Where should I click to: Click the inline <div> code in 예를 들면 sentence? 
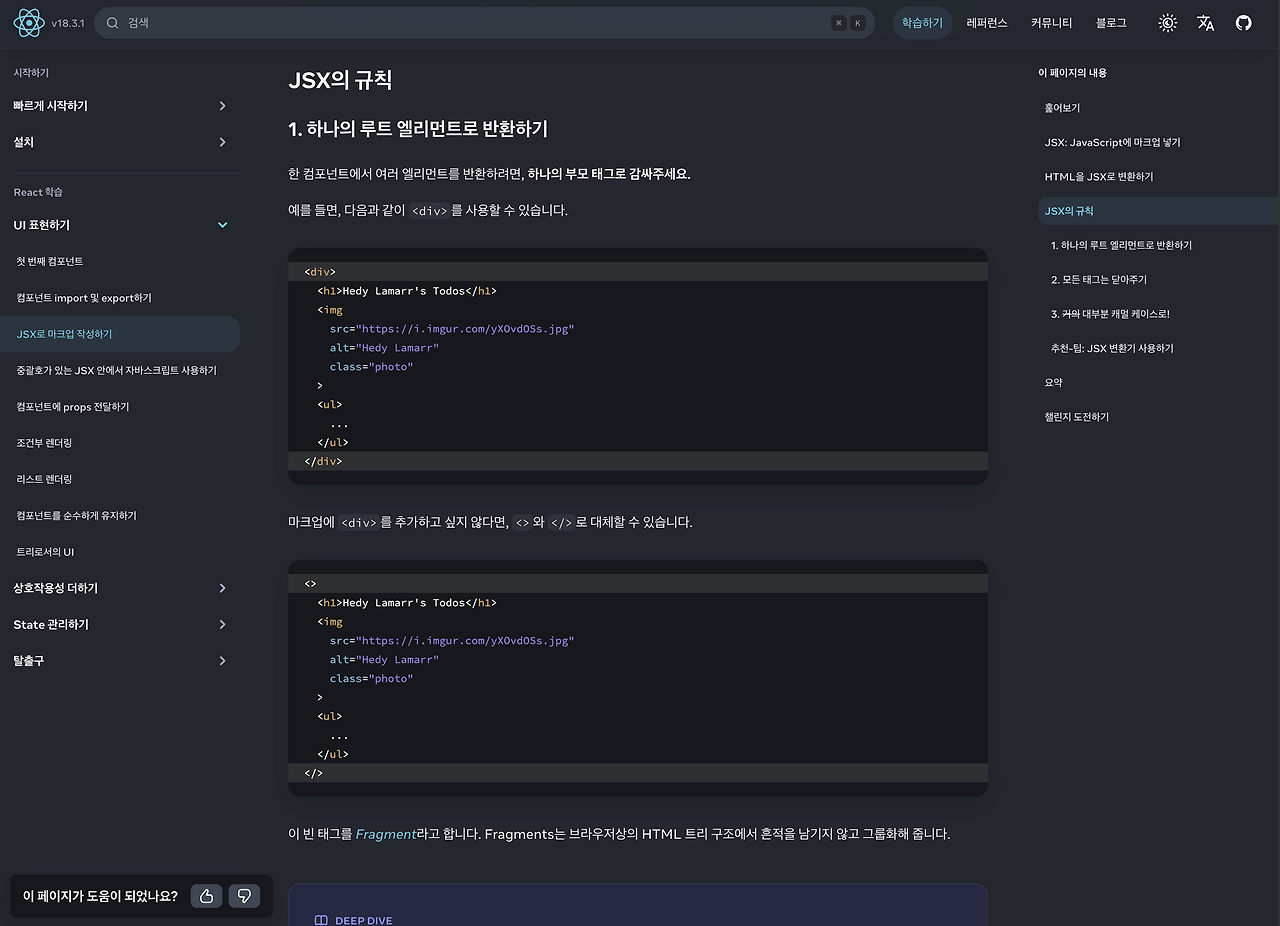(429, 211)
